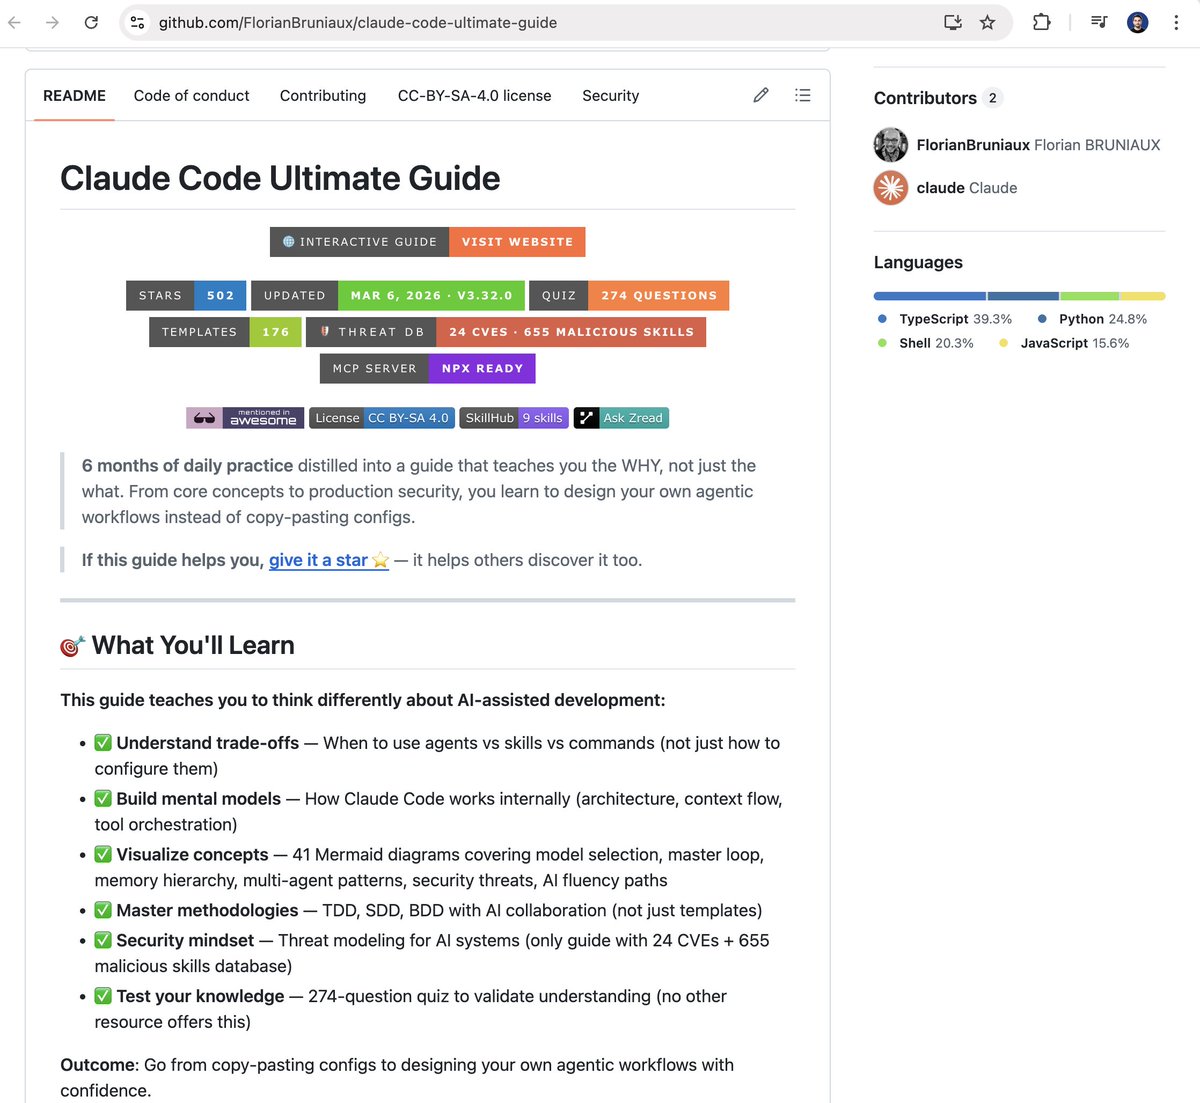This screenshot has height=1103, width=1200.
Task: Click TypeScript 39.3% language entry
Action: (x=944, y=319)
